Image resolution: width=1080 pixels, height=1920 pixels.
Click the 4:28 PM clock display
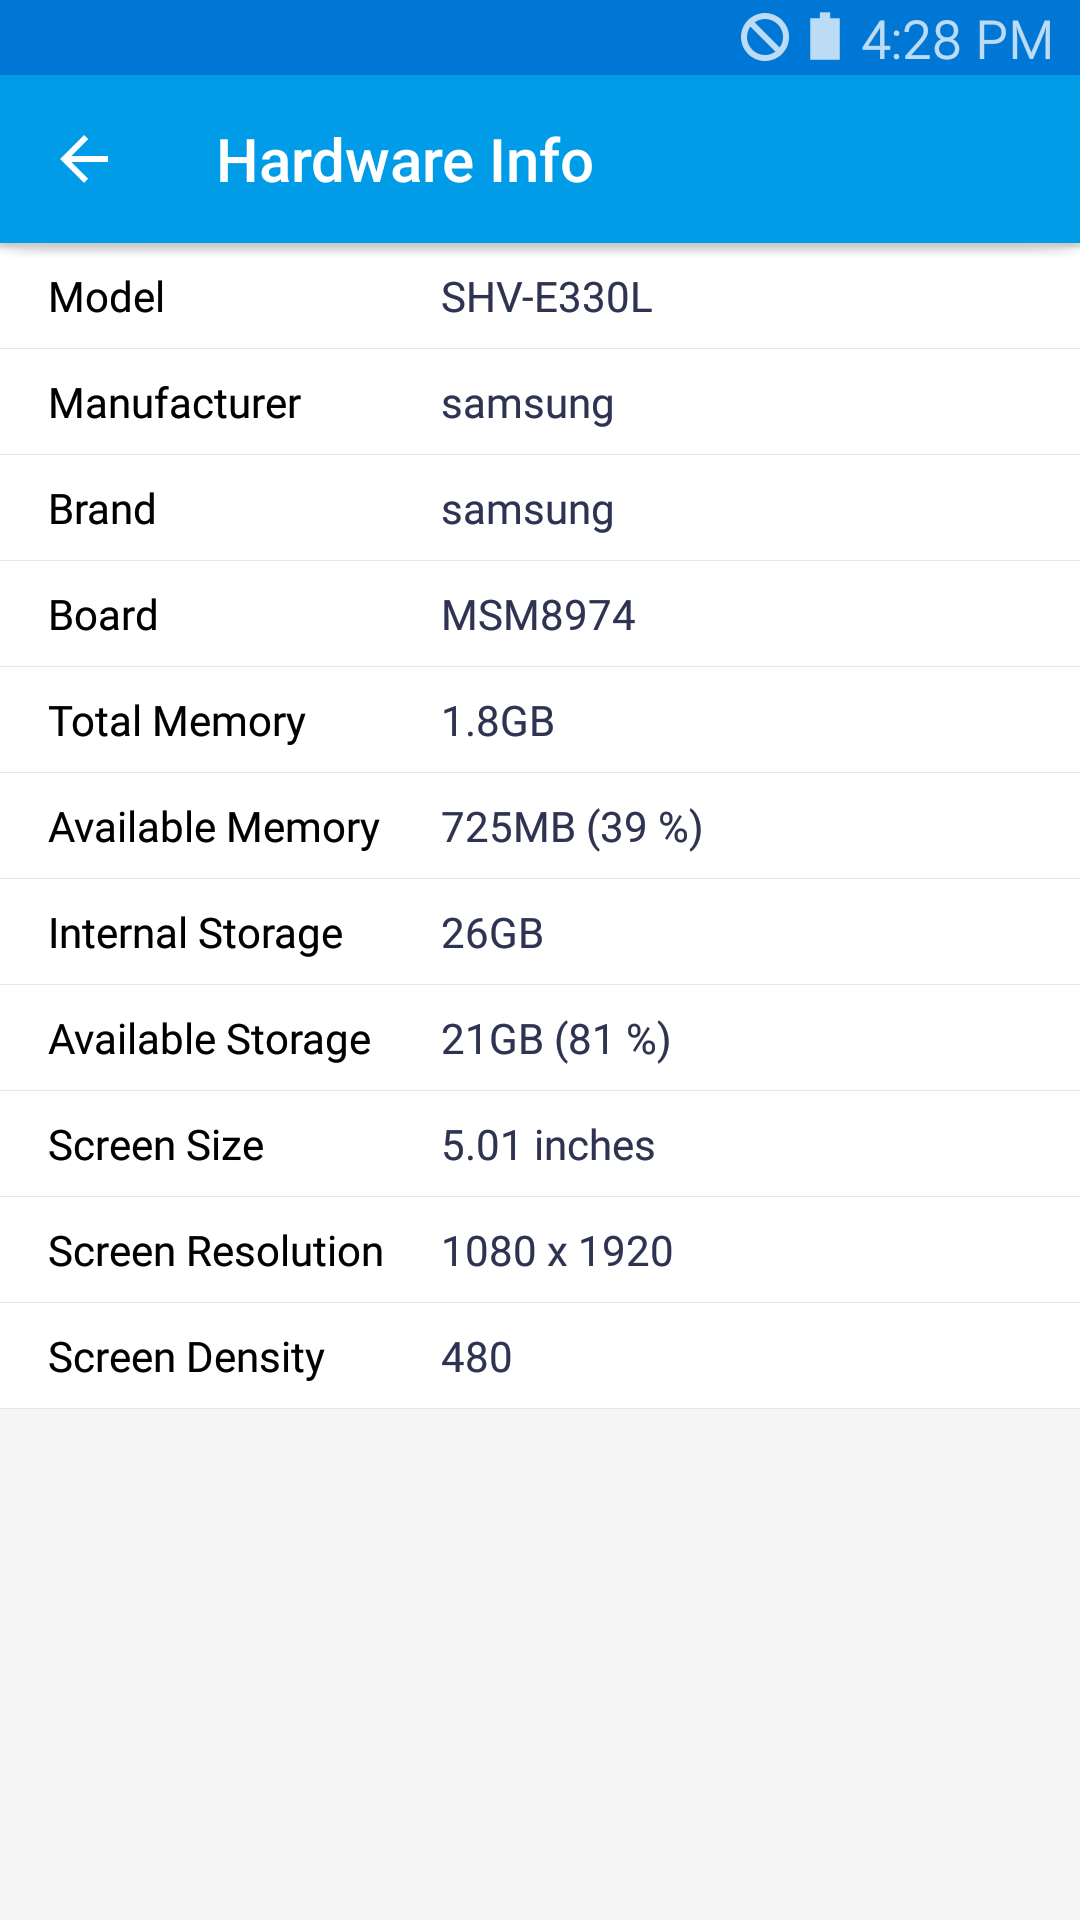950,38
